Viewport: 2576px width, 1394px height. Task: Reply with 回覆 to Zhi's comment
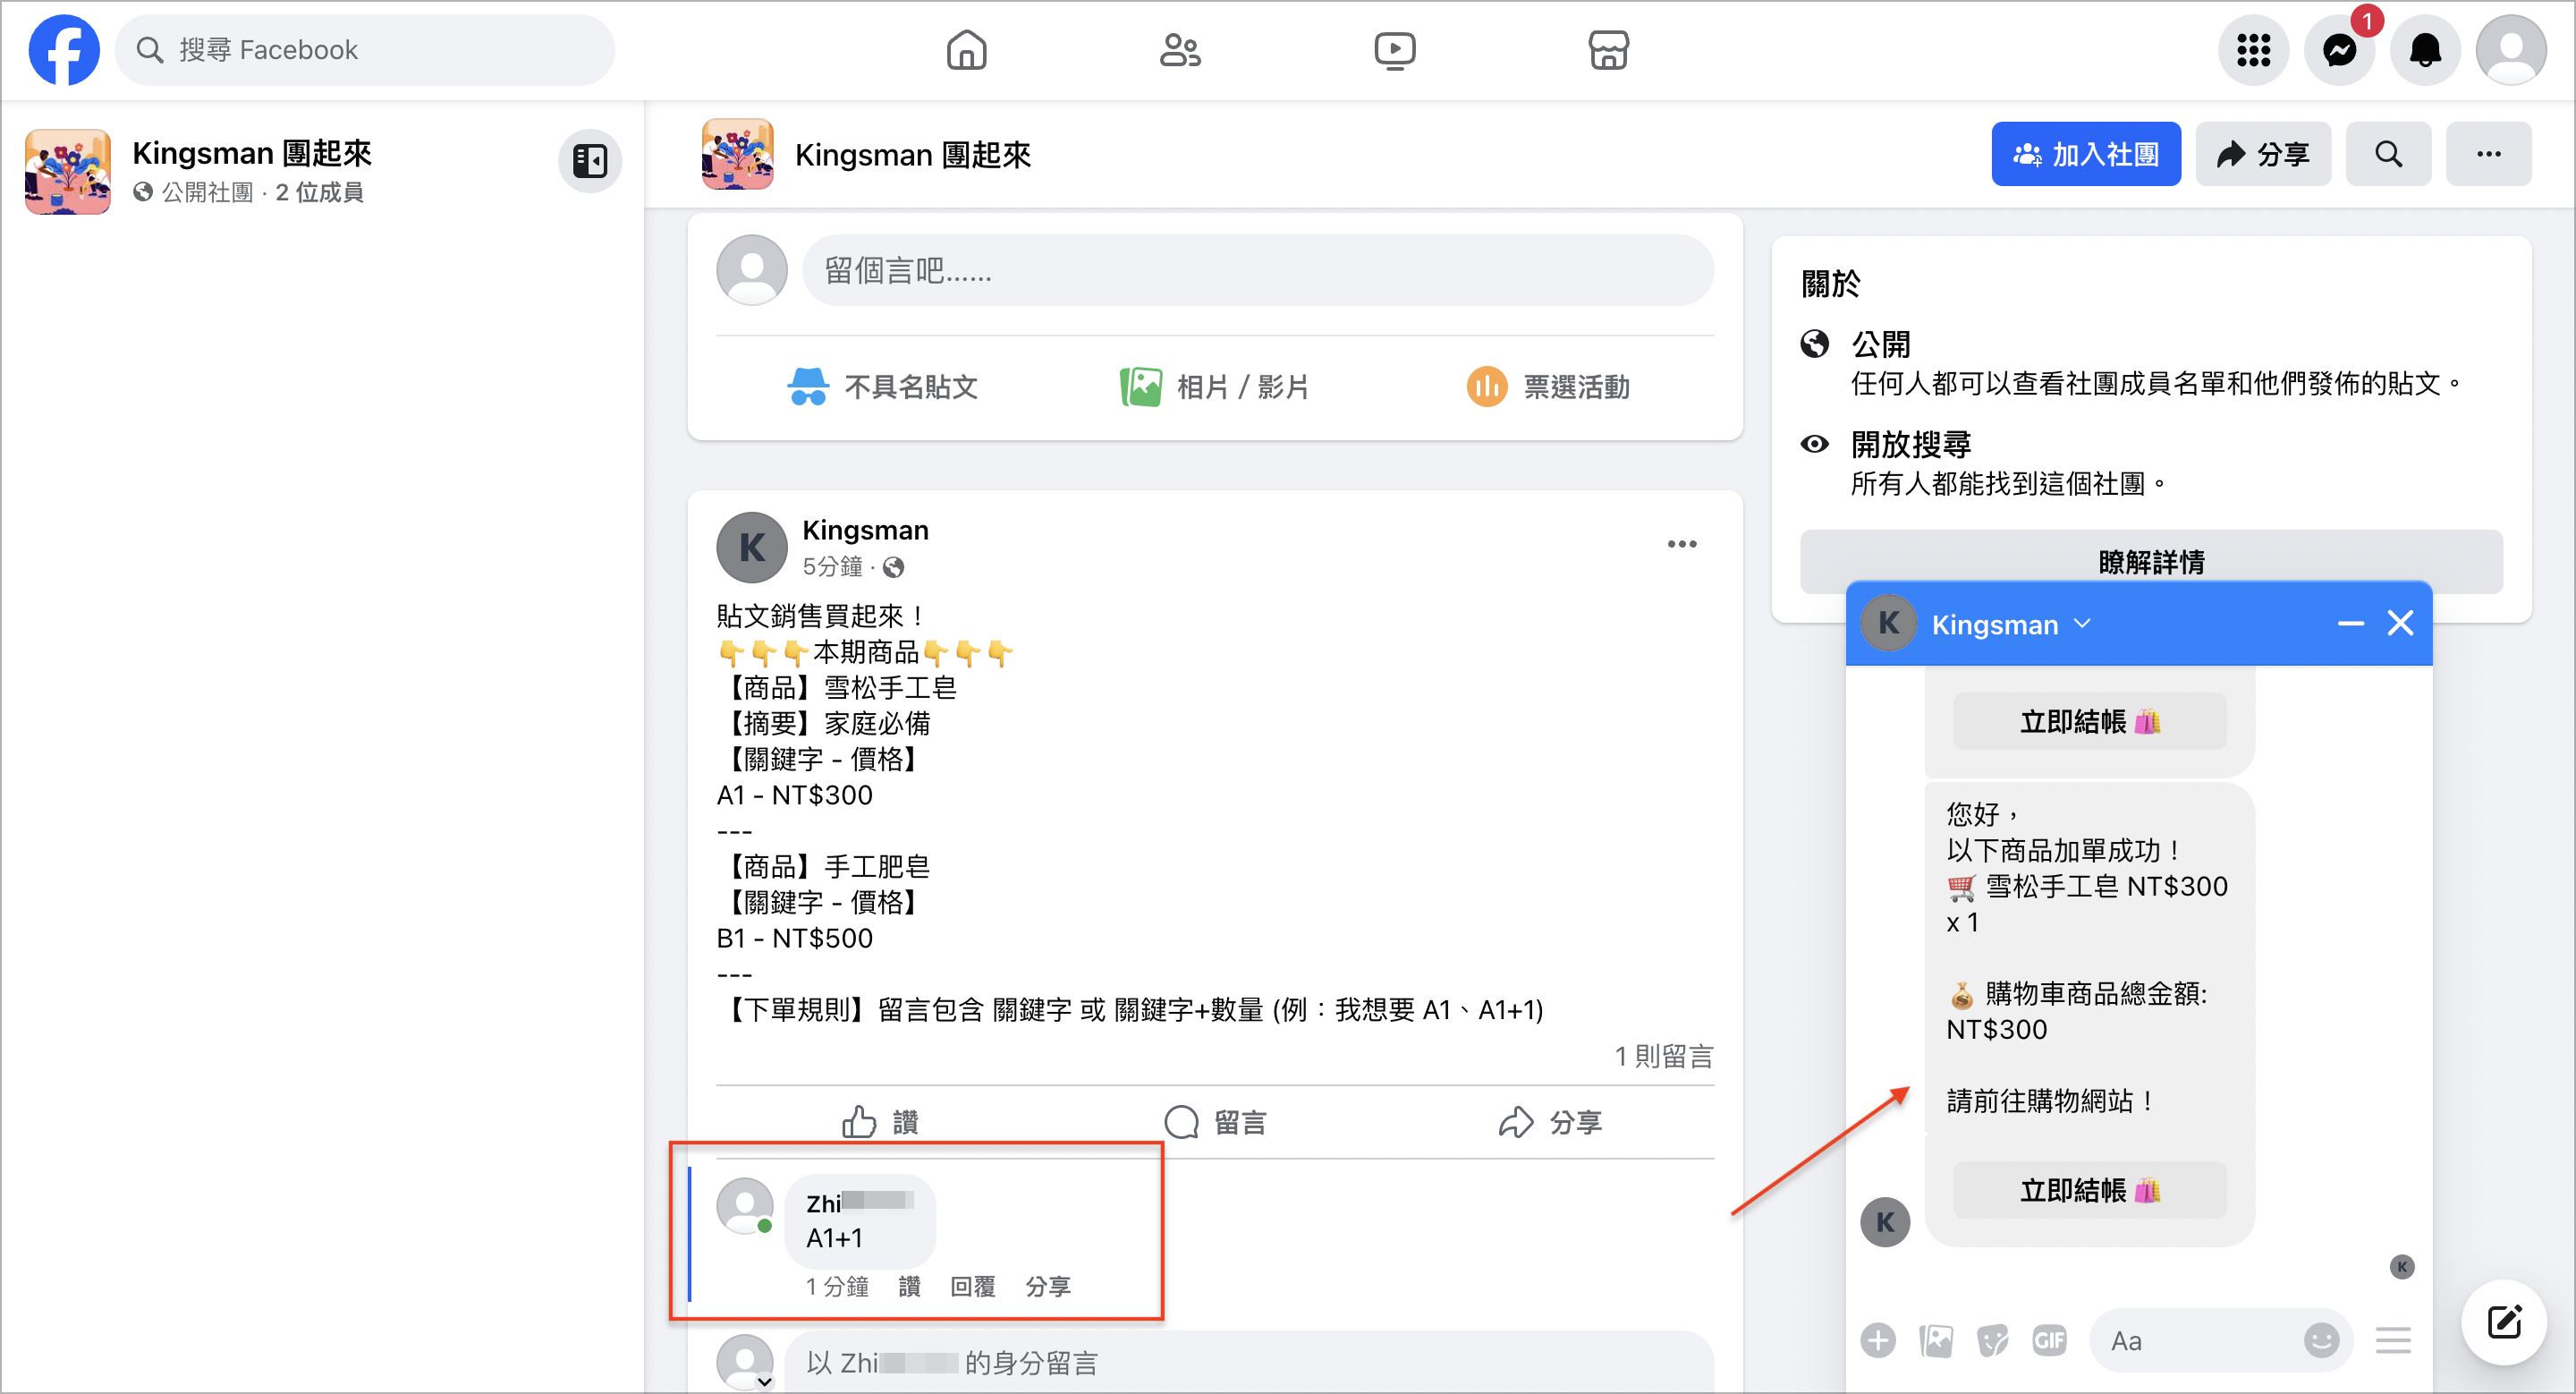(972, 1286)
